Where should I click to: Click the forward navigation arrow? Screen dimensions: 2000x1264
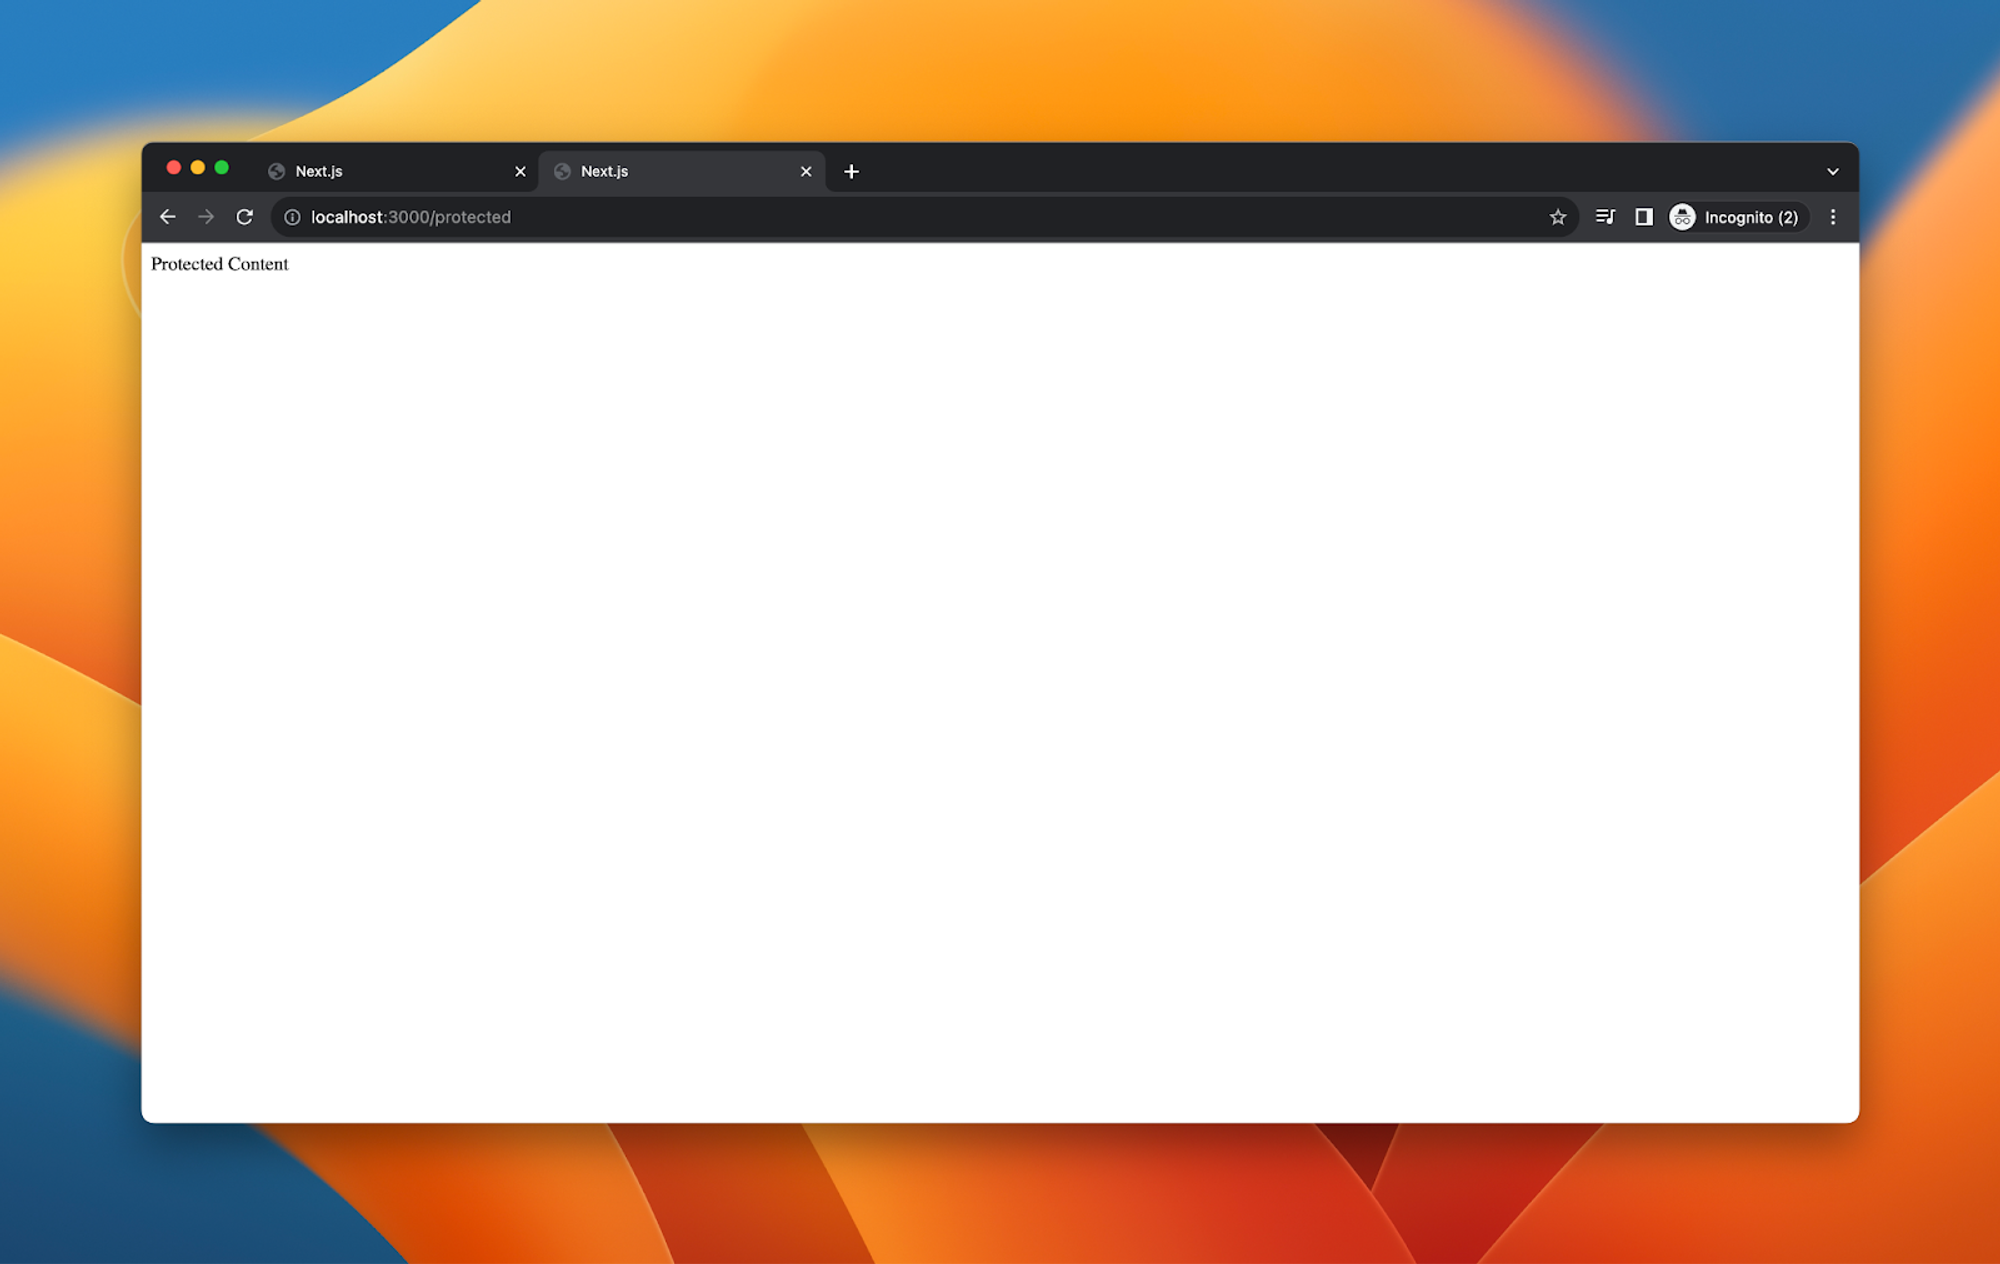click(x=206, y=217)
